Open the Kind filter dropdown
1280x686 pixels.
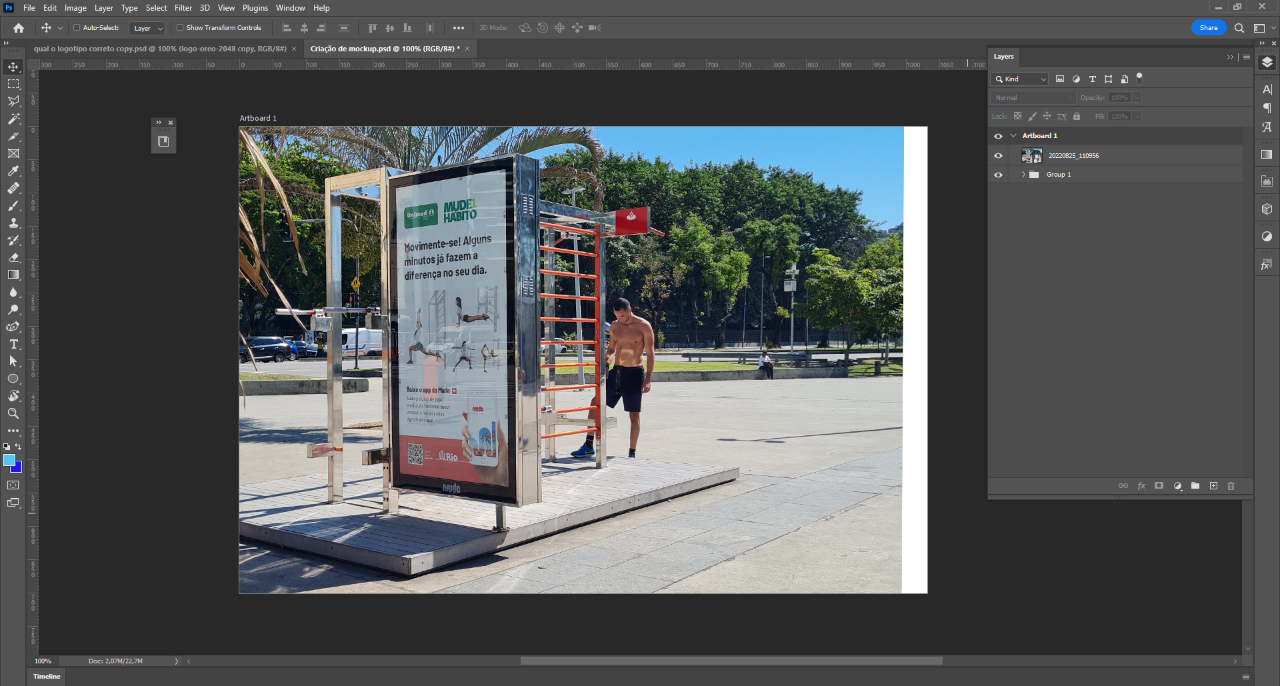1020,79
